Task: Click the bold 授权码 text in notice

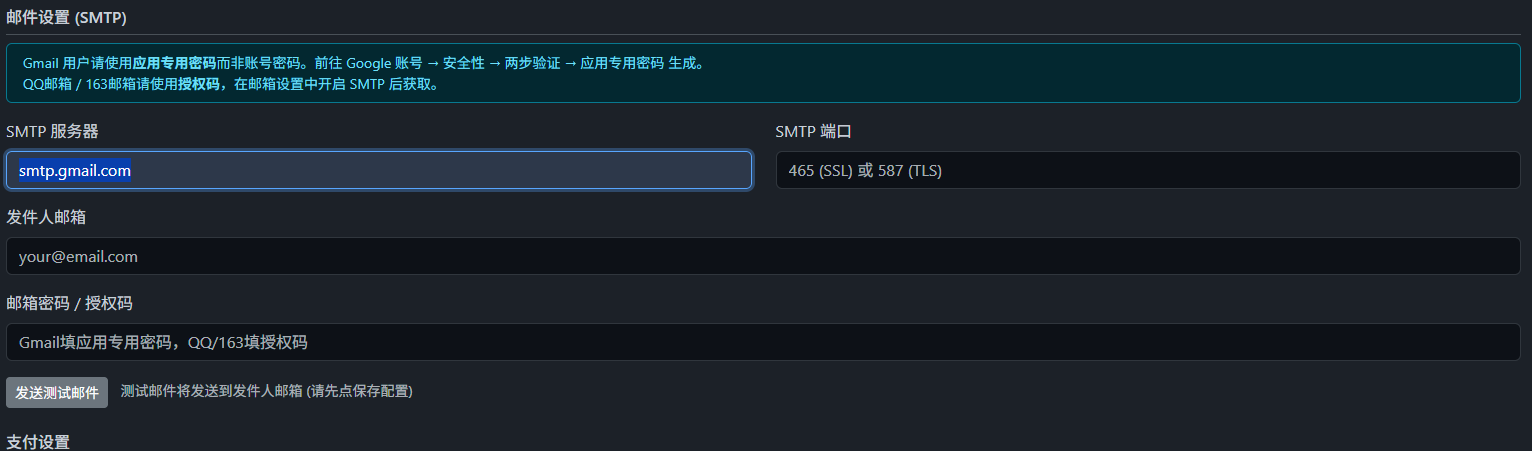Action: pyautogui.click(x=199, y=84)
